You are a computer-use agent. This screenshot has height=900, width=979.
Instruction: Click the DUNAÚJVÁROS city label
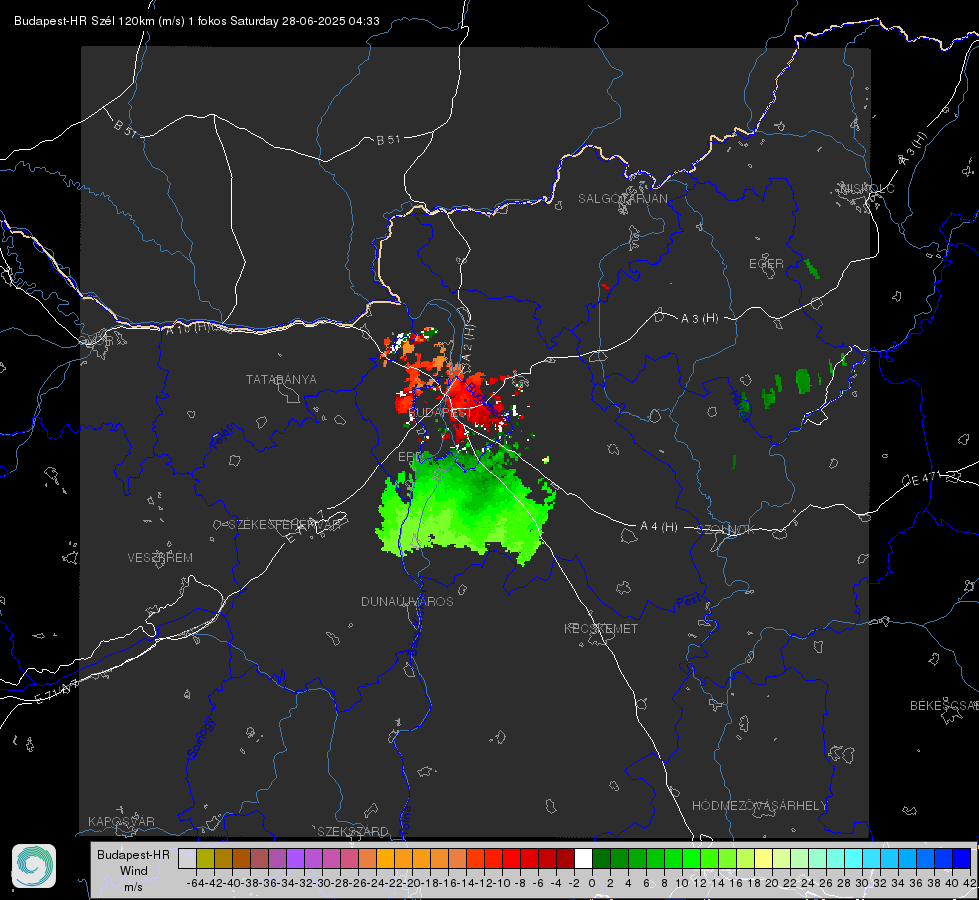(x=407, y=601)
